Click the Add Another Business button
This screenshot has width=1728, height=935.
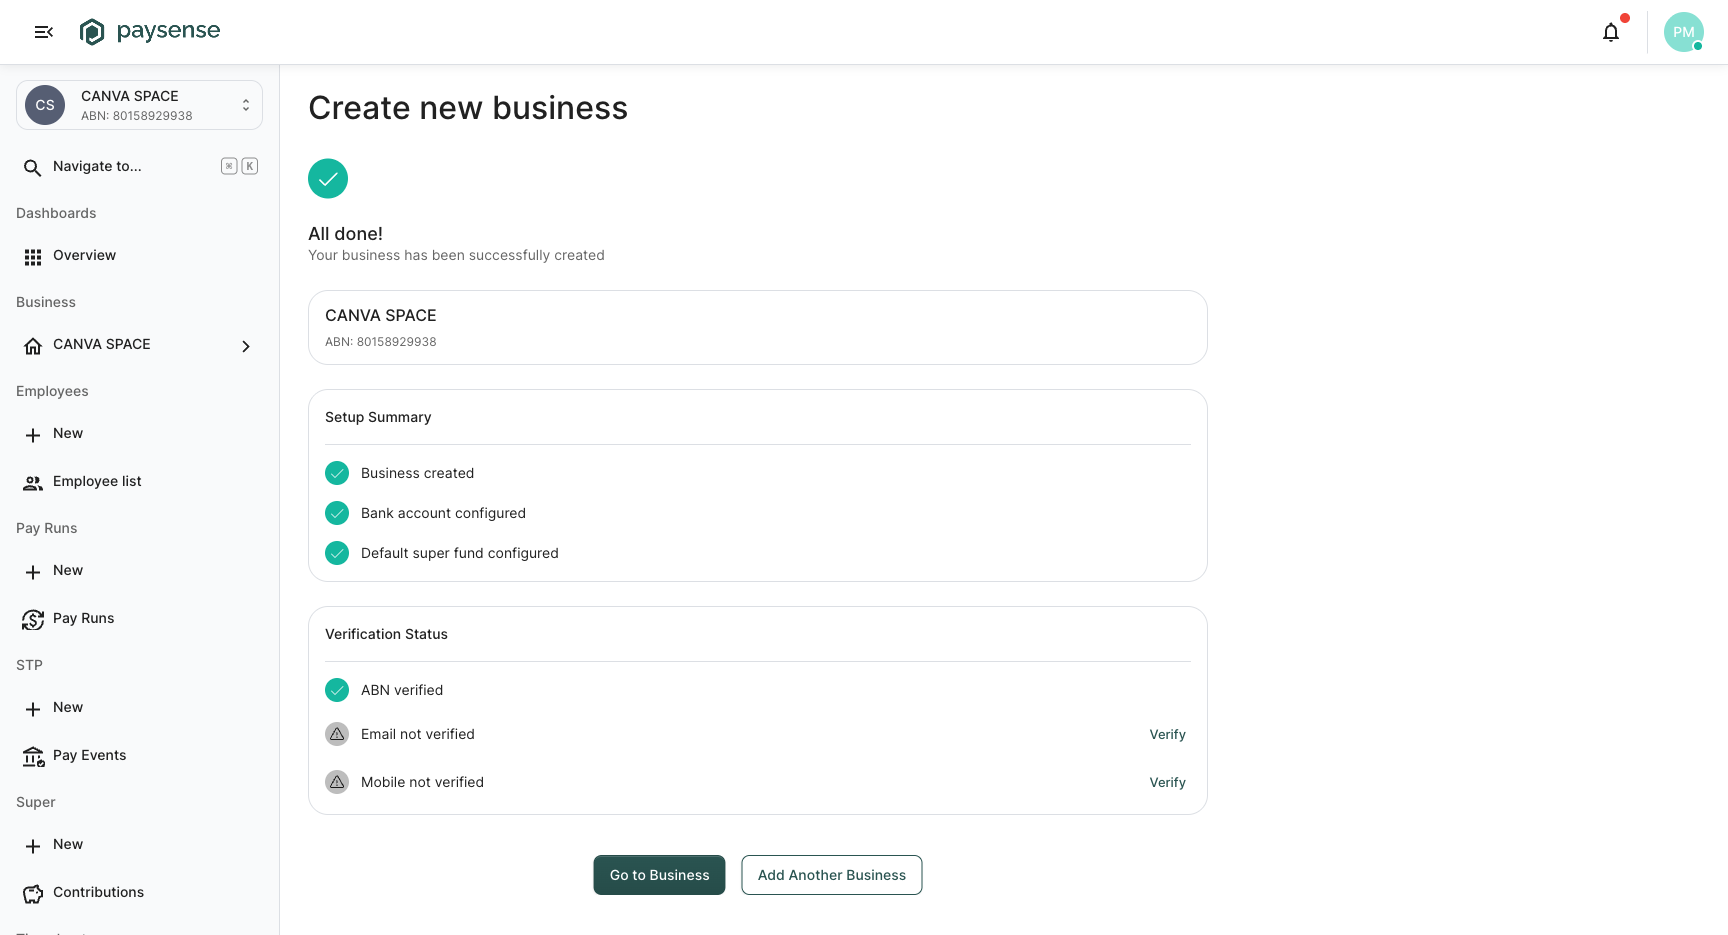click(832, 875)
